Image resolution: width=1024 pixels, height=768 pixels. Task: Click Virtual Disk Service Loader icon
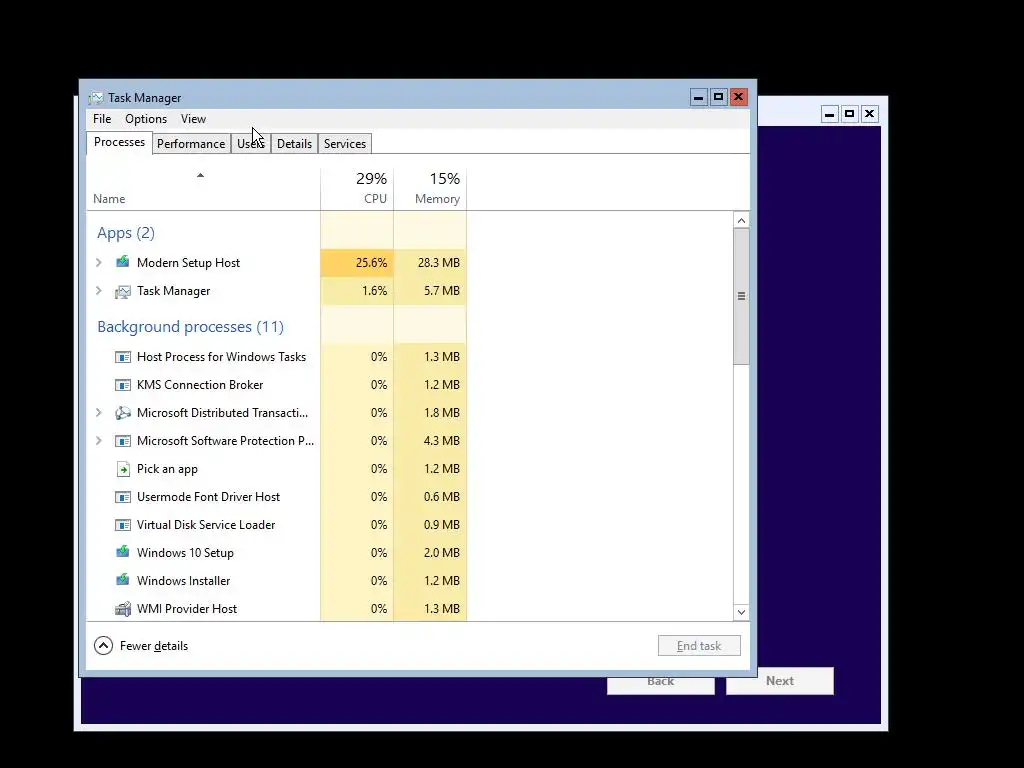[123, 526]
